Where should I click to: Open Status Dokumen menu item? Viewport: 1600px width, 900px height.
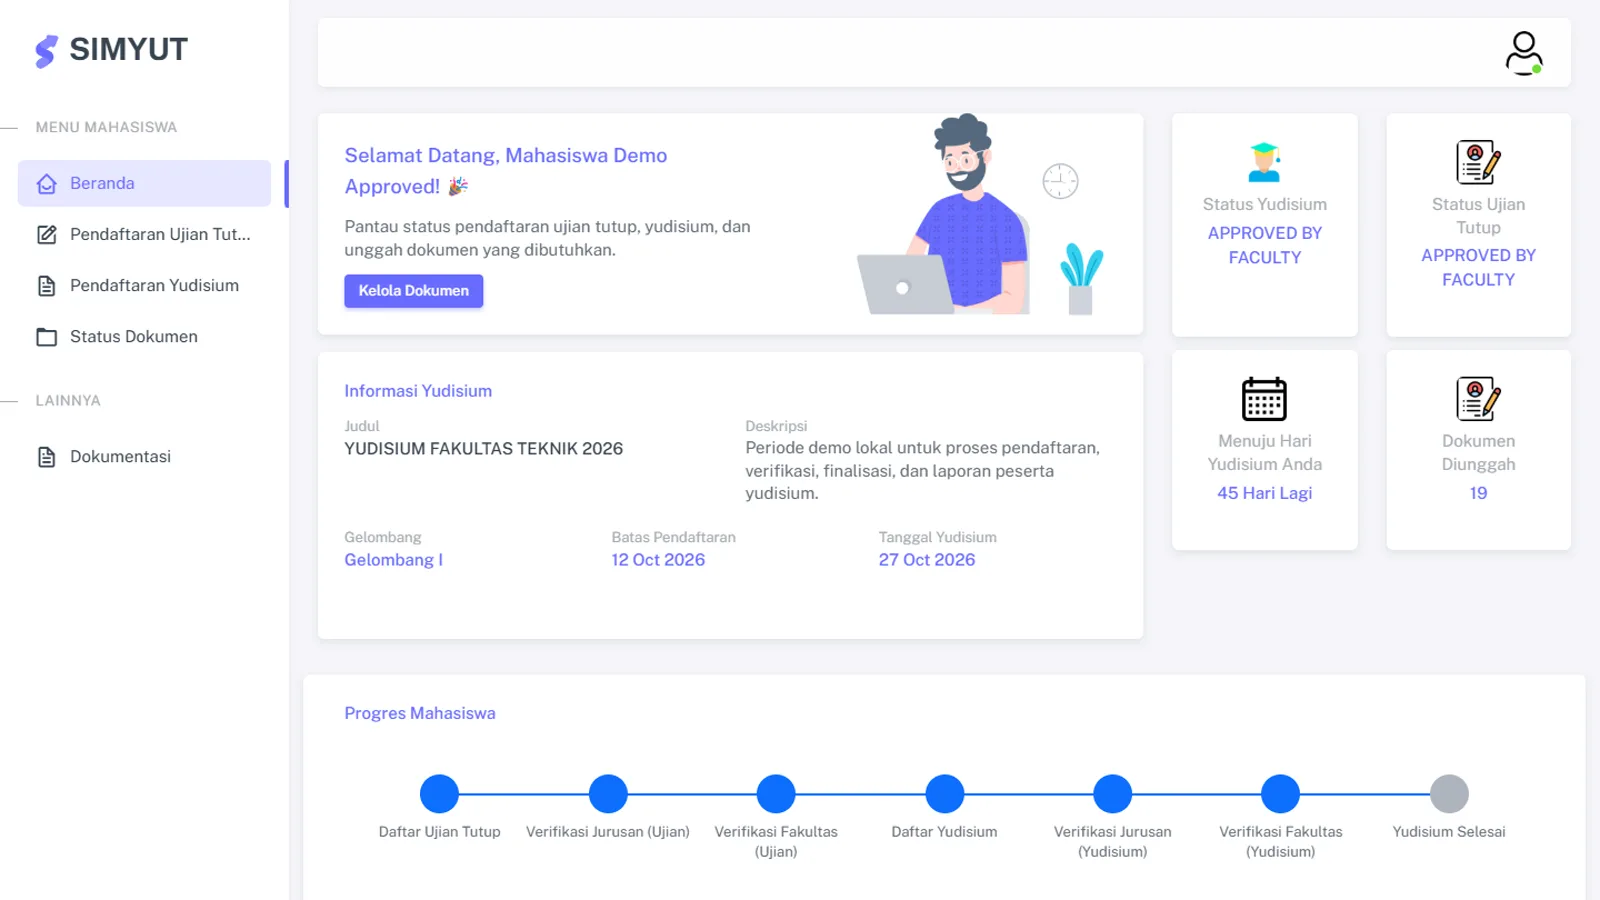coord(144,337)
